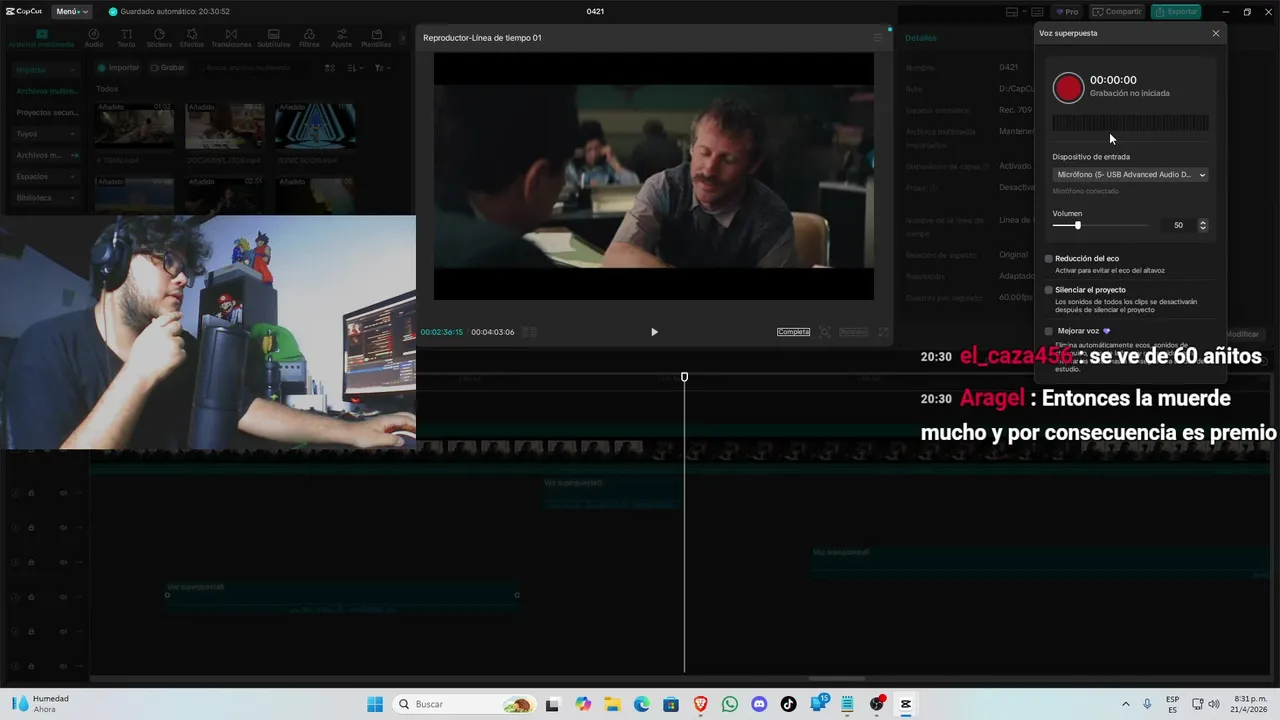Viewport: 1280px width, 720px height.
Task: Open the Archivos multimedia tab
Action: coord(41,38)
